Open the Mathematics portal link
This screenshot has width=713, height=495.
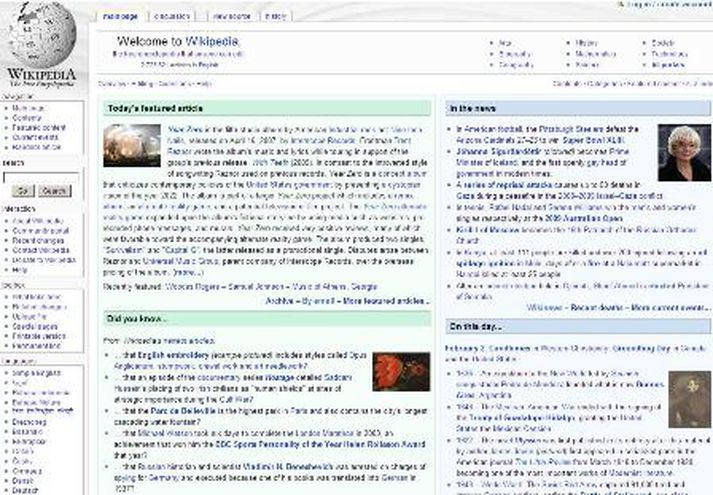[x=596, y=54]
